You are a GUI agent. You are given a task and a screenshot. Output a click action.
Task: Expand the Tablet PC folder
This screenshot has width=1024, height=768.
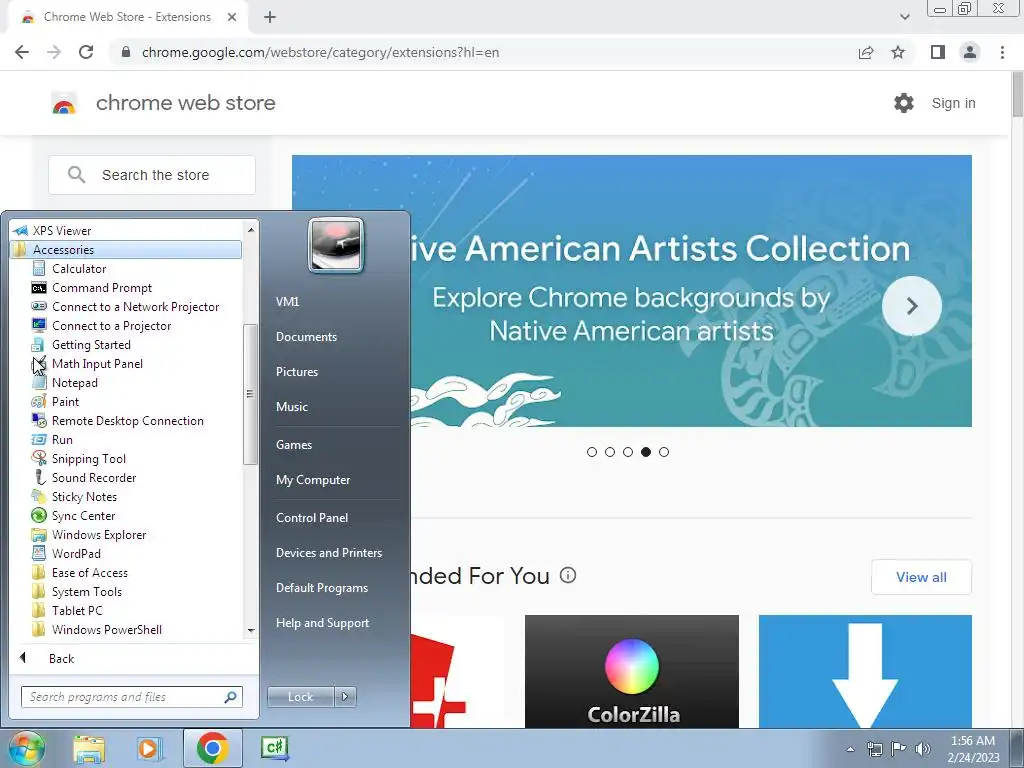click(76, 610)
